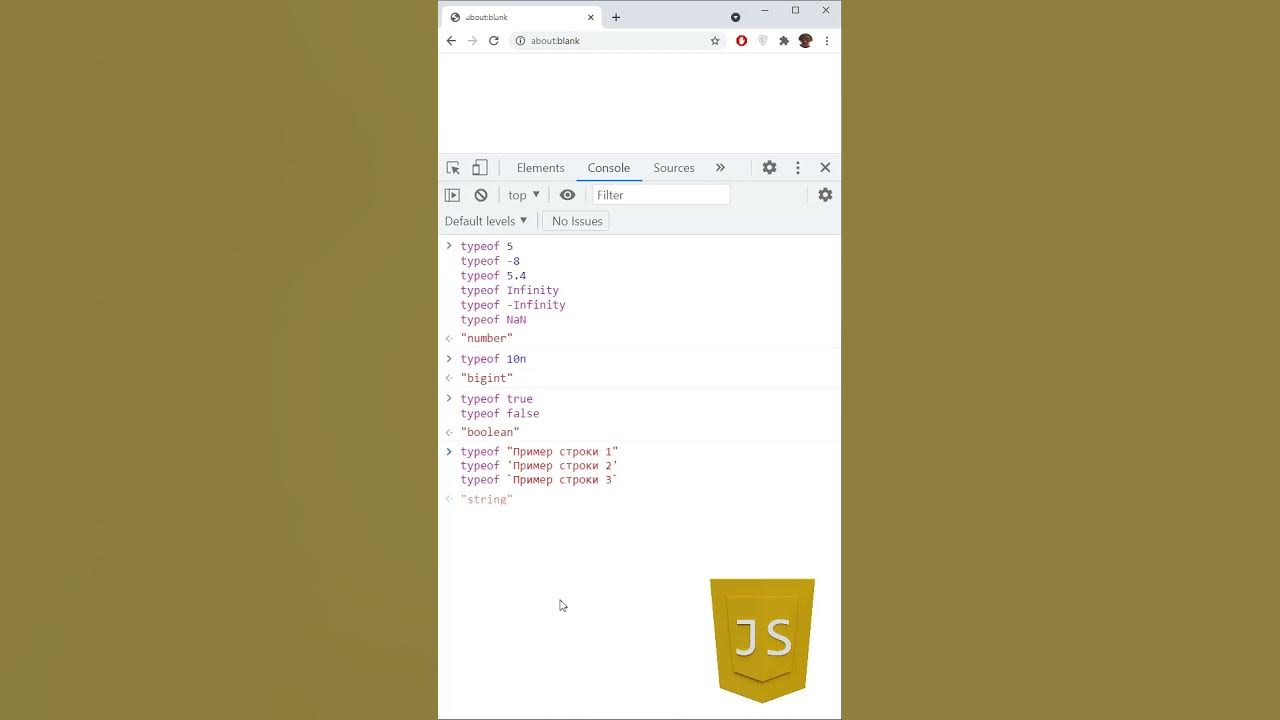This screenshot has height=720, width=1280.
Task: Click the typeof -8 line
Action: pyautogui.click(x=490, y=261)
